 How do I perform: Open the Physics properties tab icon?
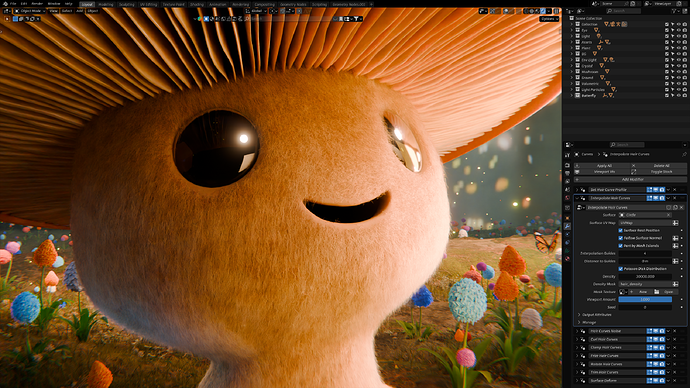point(567,242)
